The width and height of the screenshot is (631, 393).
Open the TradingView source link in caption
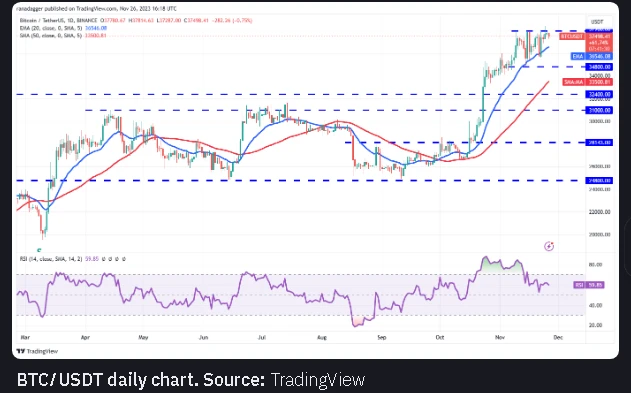pyautogui.click(x=318, y=380)
